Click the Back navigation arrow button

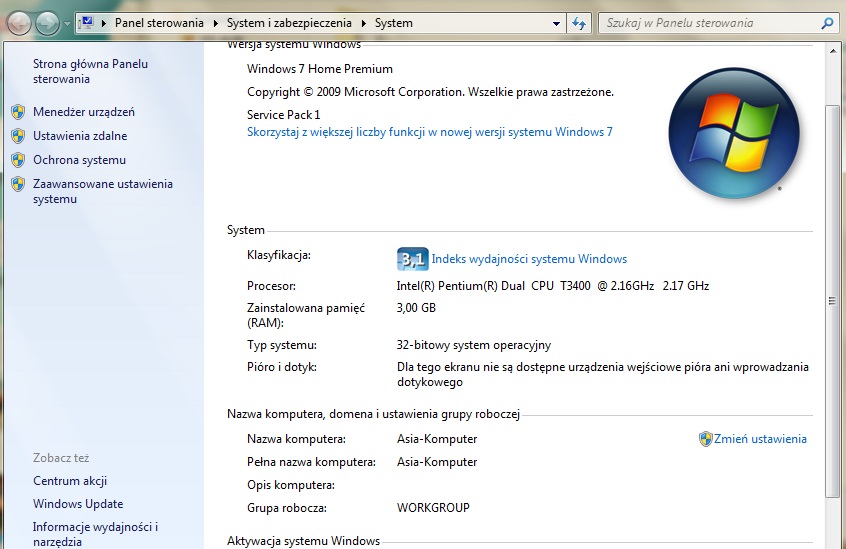pyautogui.click(x=18, y=24)
